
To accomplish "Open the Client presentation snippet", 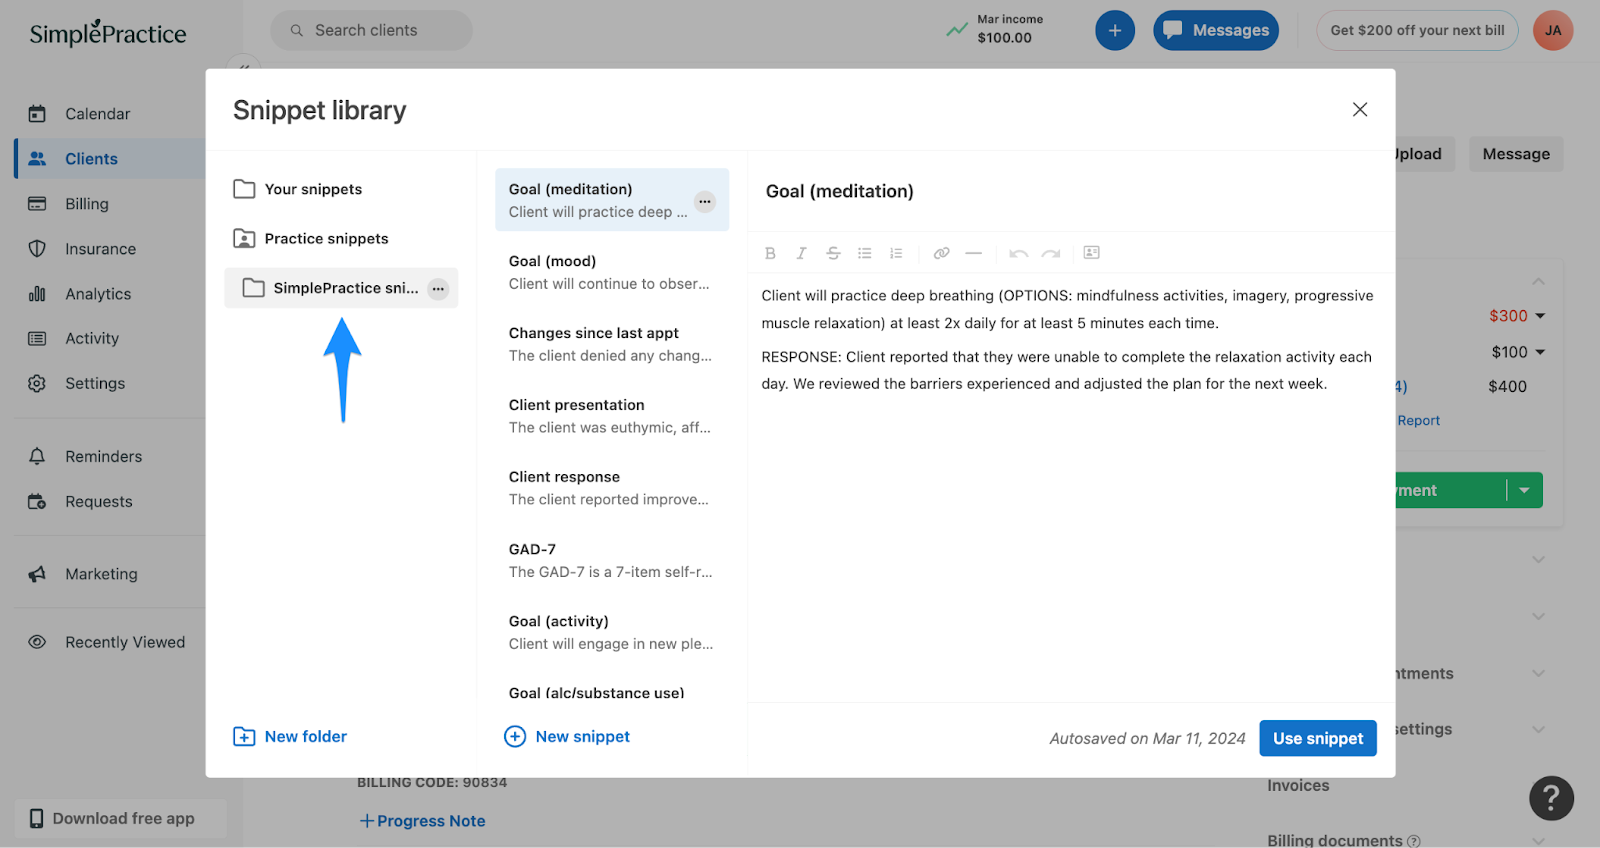I will tap(610, 416).
